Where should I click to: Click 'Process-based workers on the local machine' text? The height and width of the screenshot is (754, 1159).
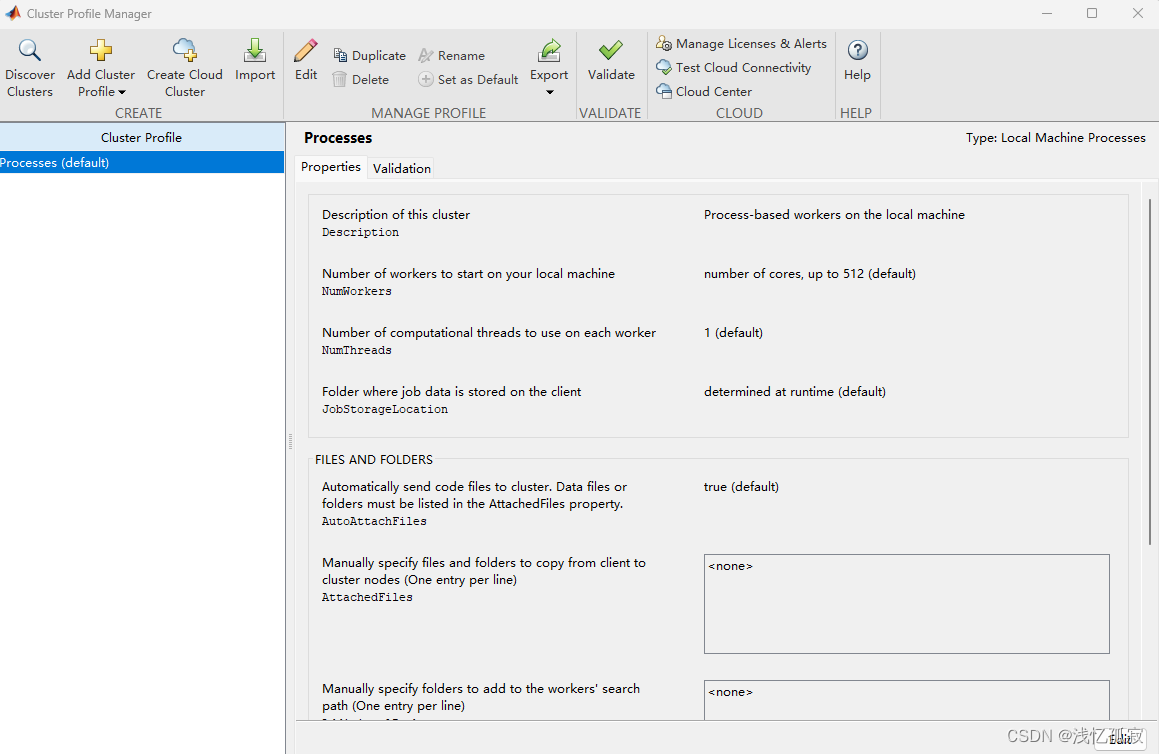click(834, 214)
